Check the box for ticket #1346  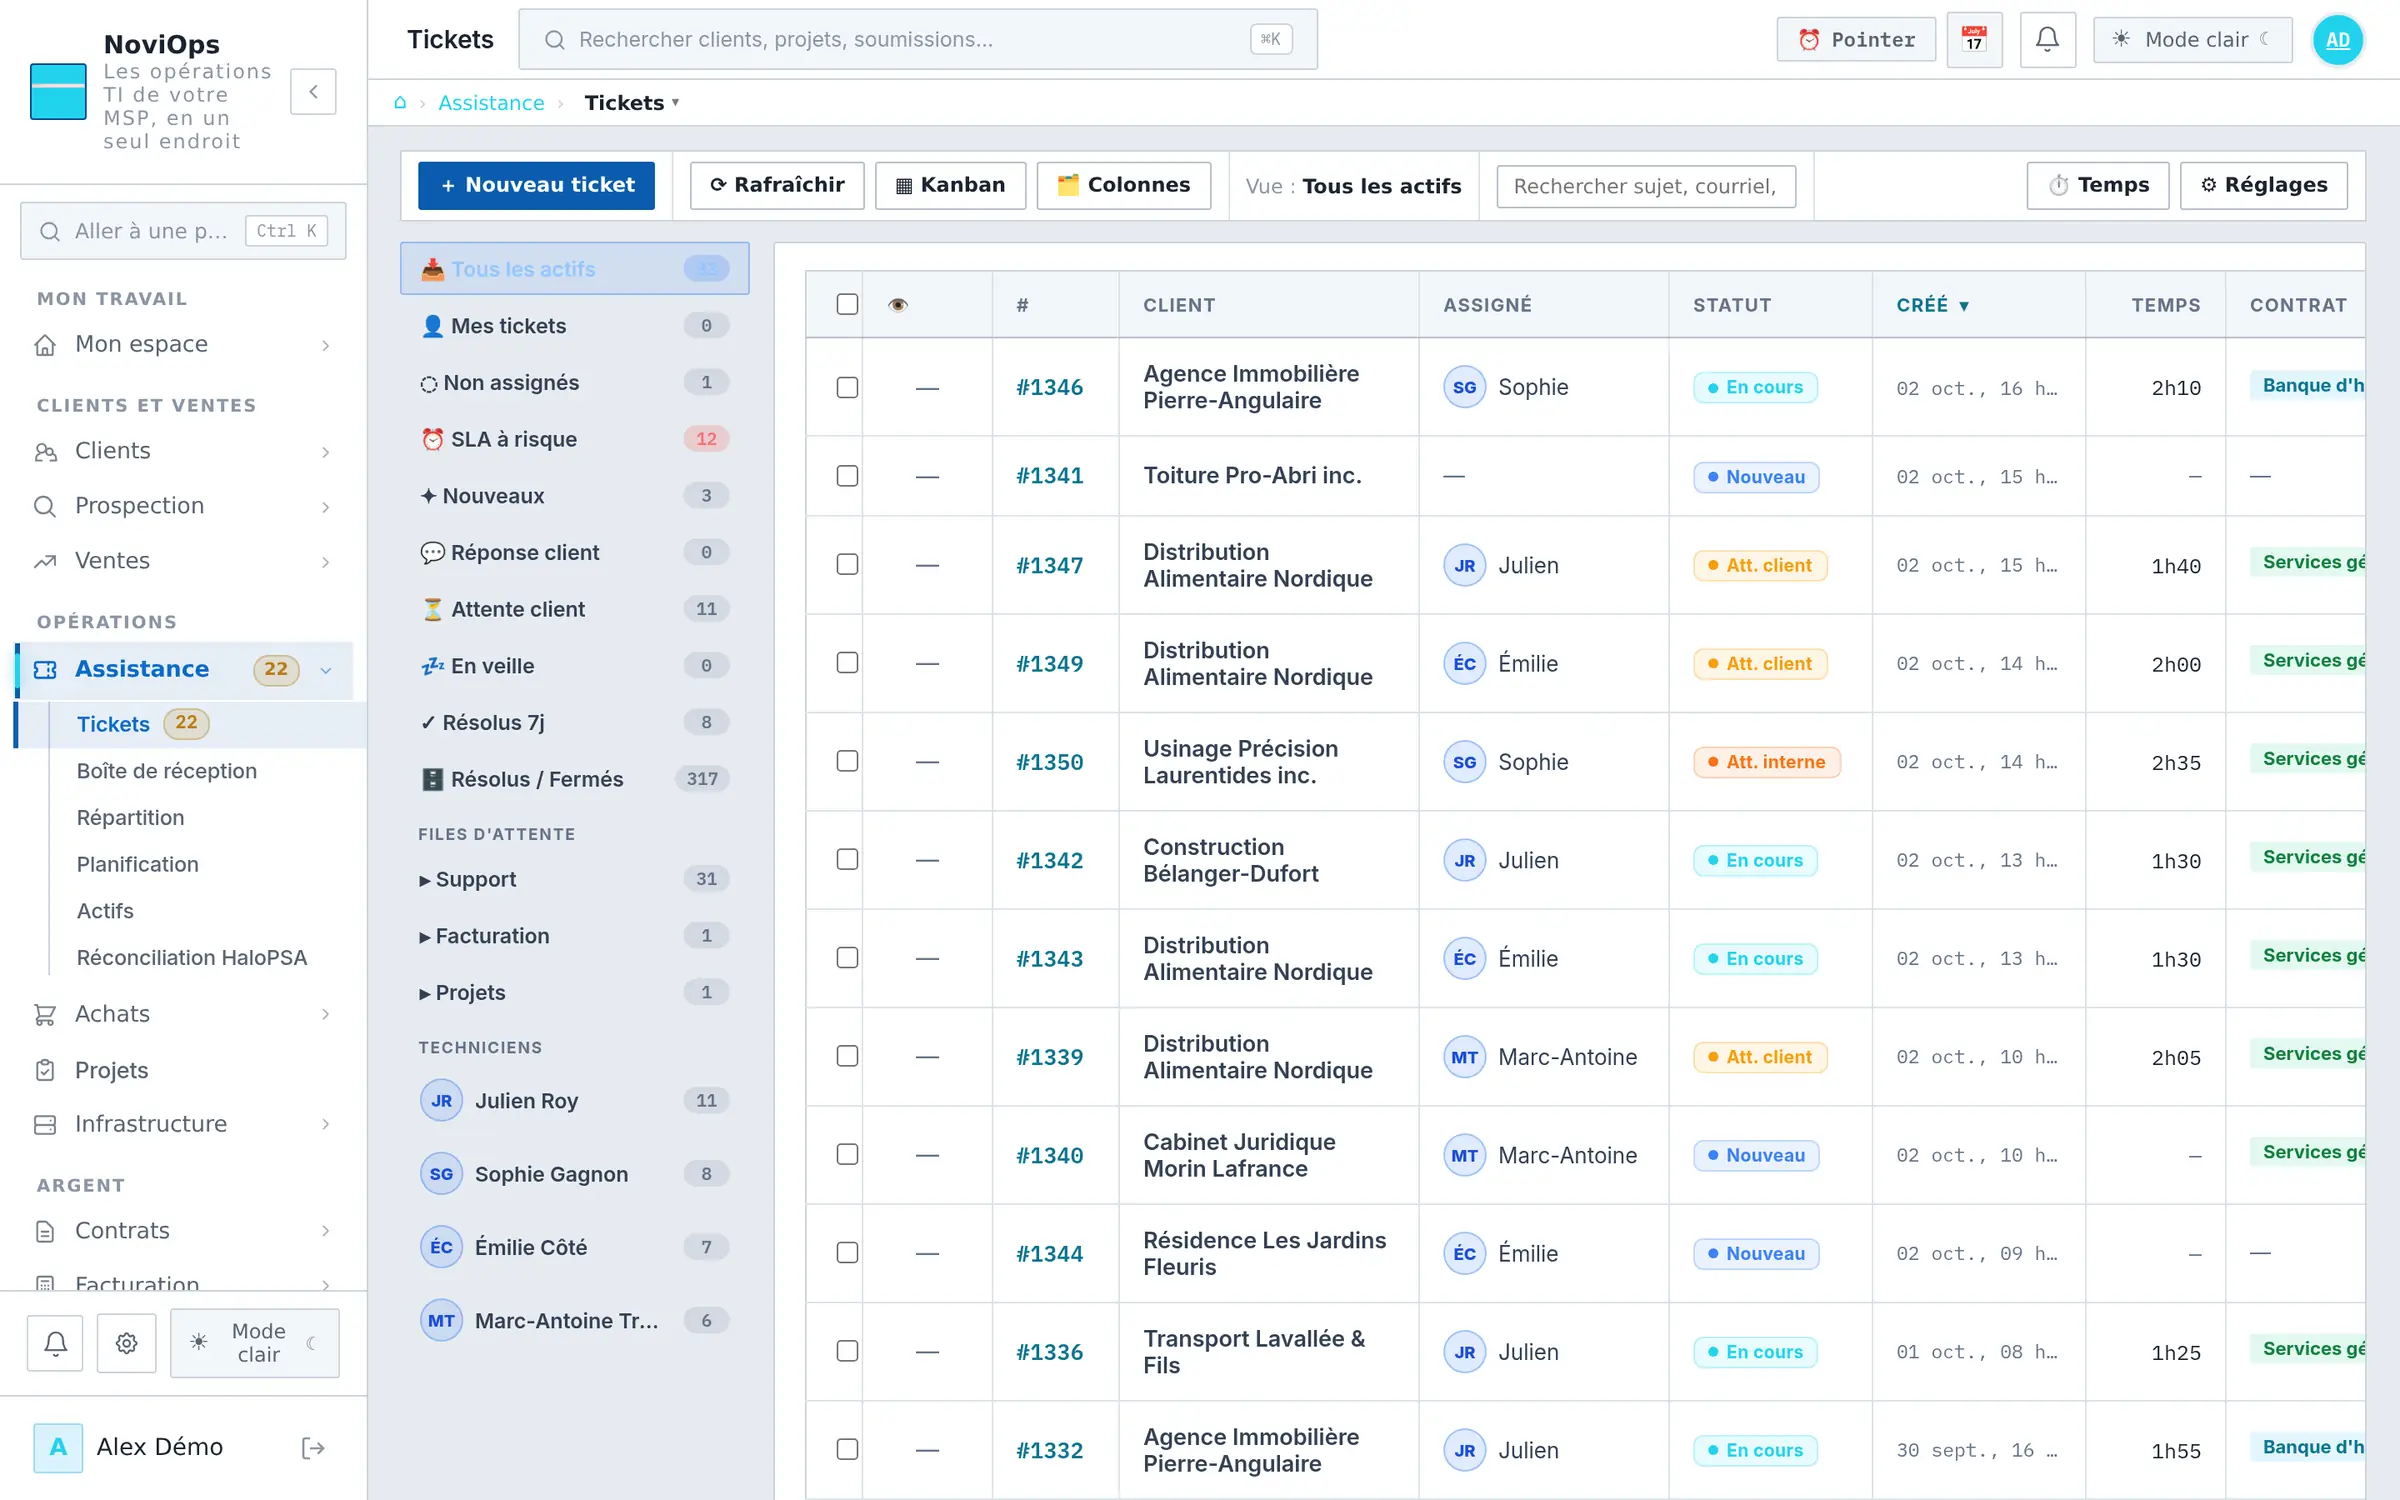click(x=847, y=387)
